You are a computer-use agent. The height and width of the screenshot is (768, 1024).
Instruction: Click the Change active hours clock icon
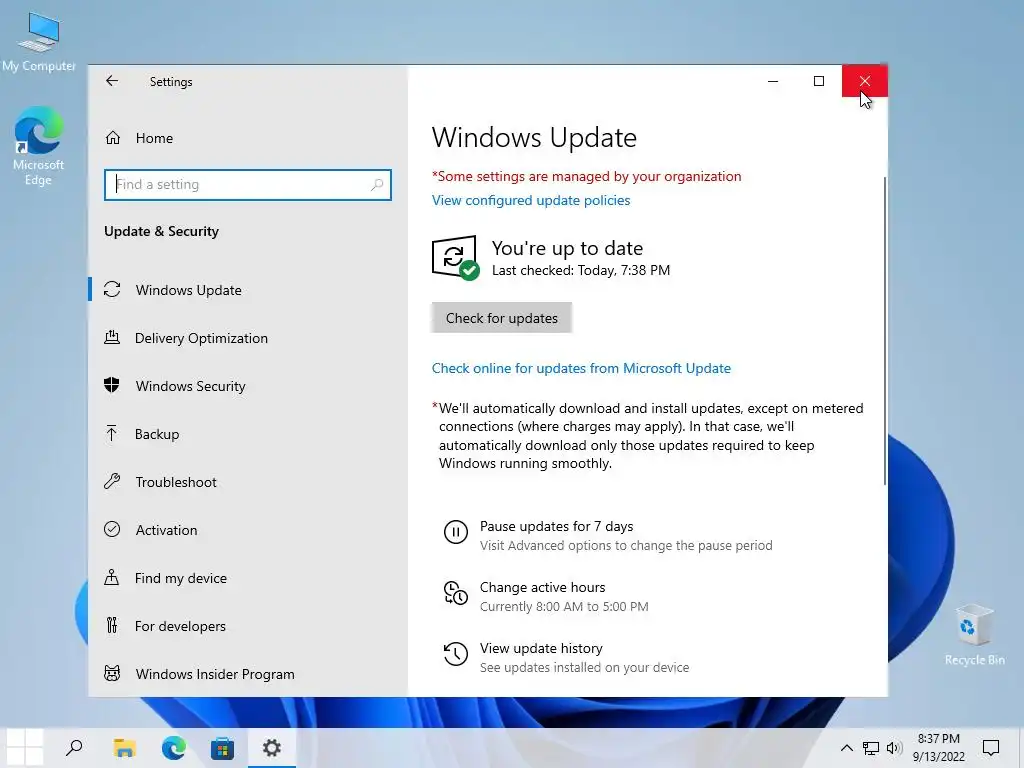tap(456, 593)
